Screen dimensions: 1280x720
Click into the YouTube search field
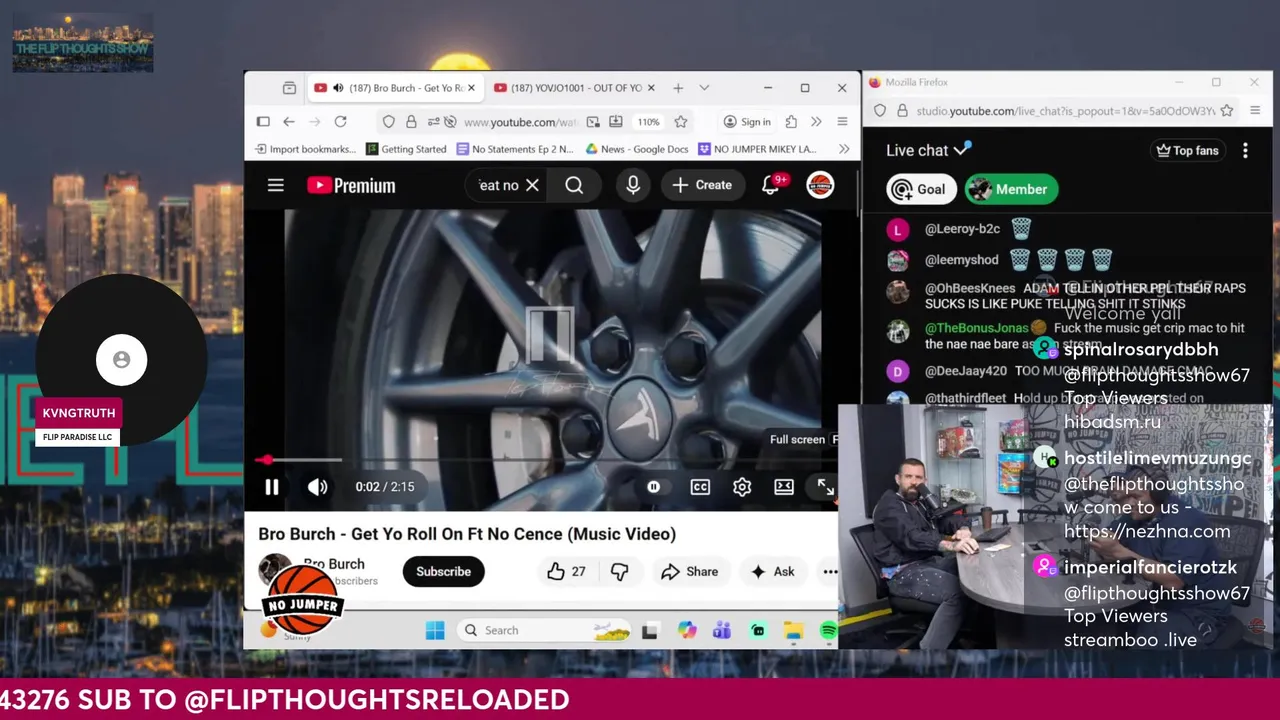pos(498,185)
